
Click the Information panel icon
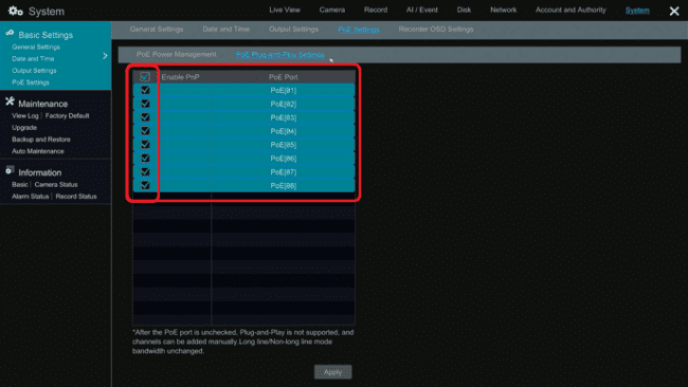pos(10,171)
